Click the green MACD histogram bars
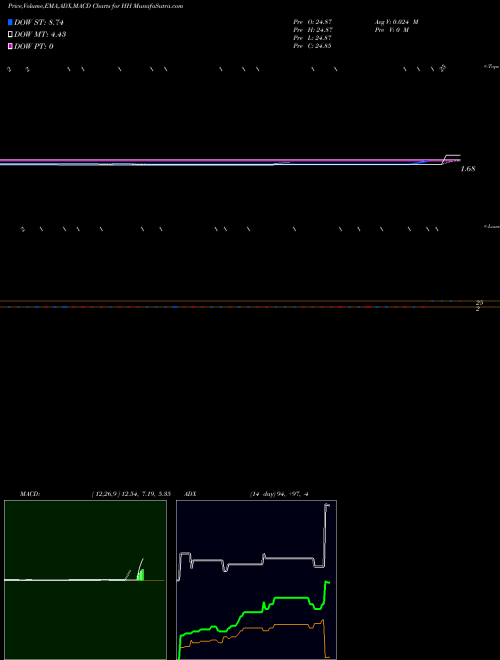 tap(141, 575)
